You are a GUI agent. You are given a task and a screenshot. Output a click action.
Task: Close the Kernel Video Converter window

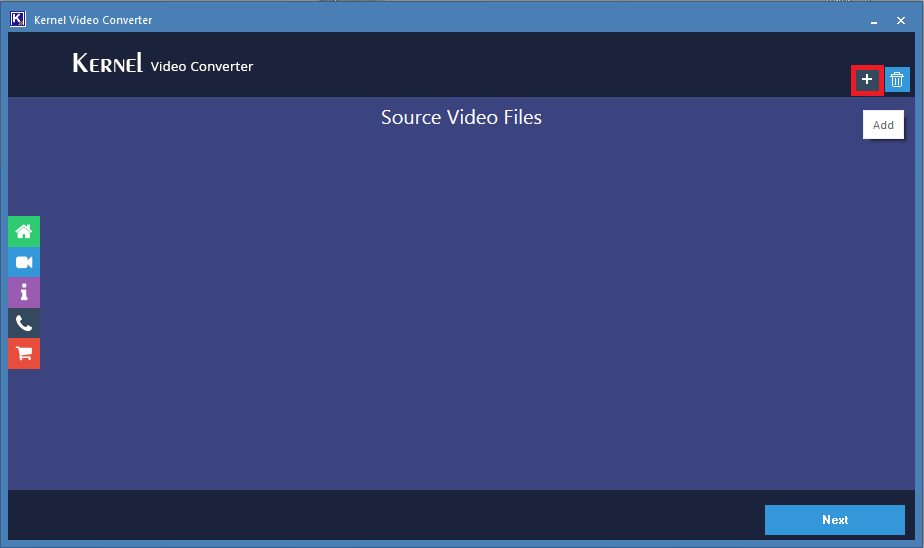(900, 21)
